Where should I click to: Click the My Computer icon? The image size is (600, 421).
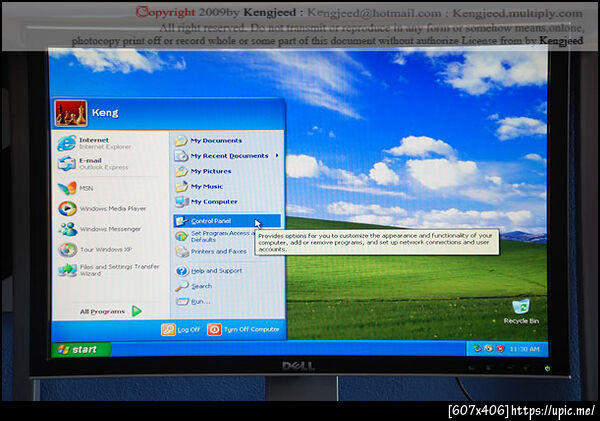click(x=181, y=202)
